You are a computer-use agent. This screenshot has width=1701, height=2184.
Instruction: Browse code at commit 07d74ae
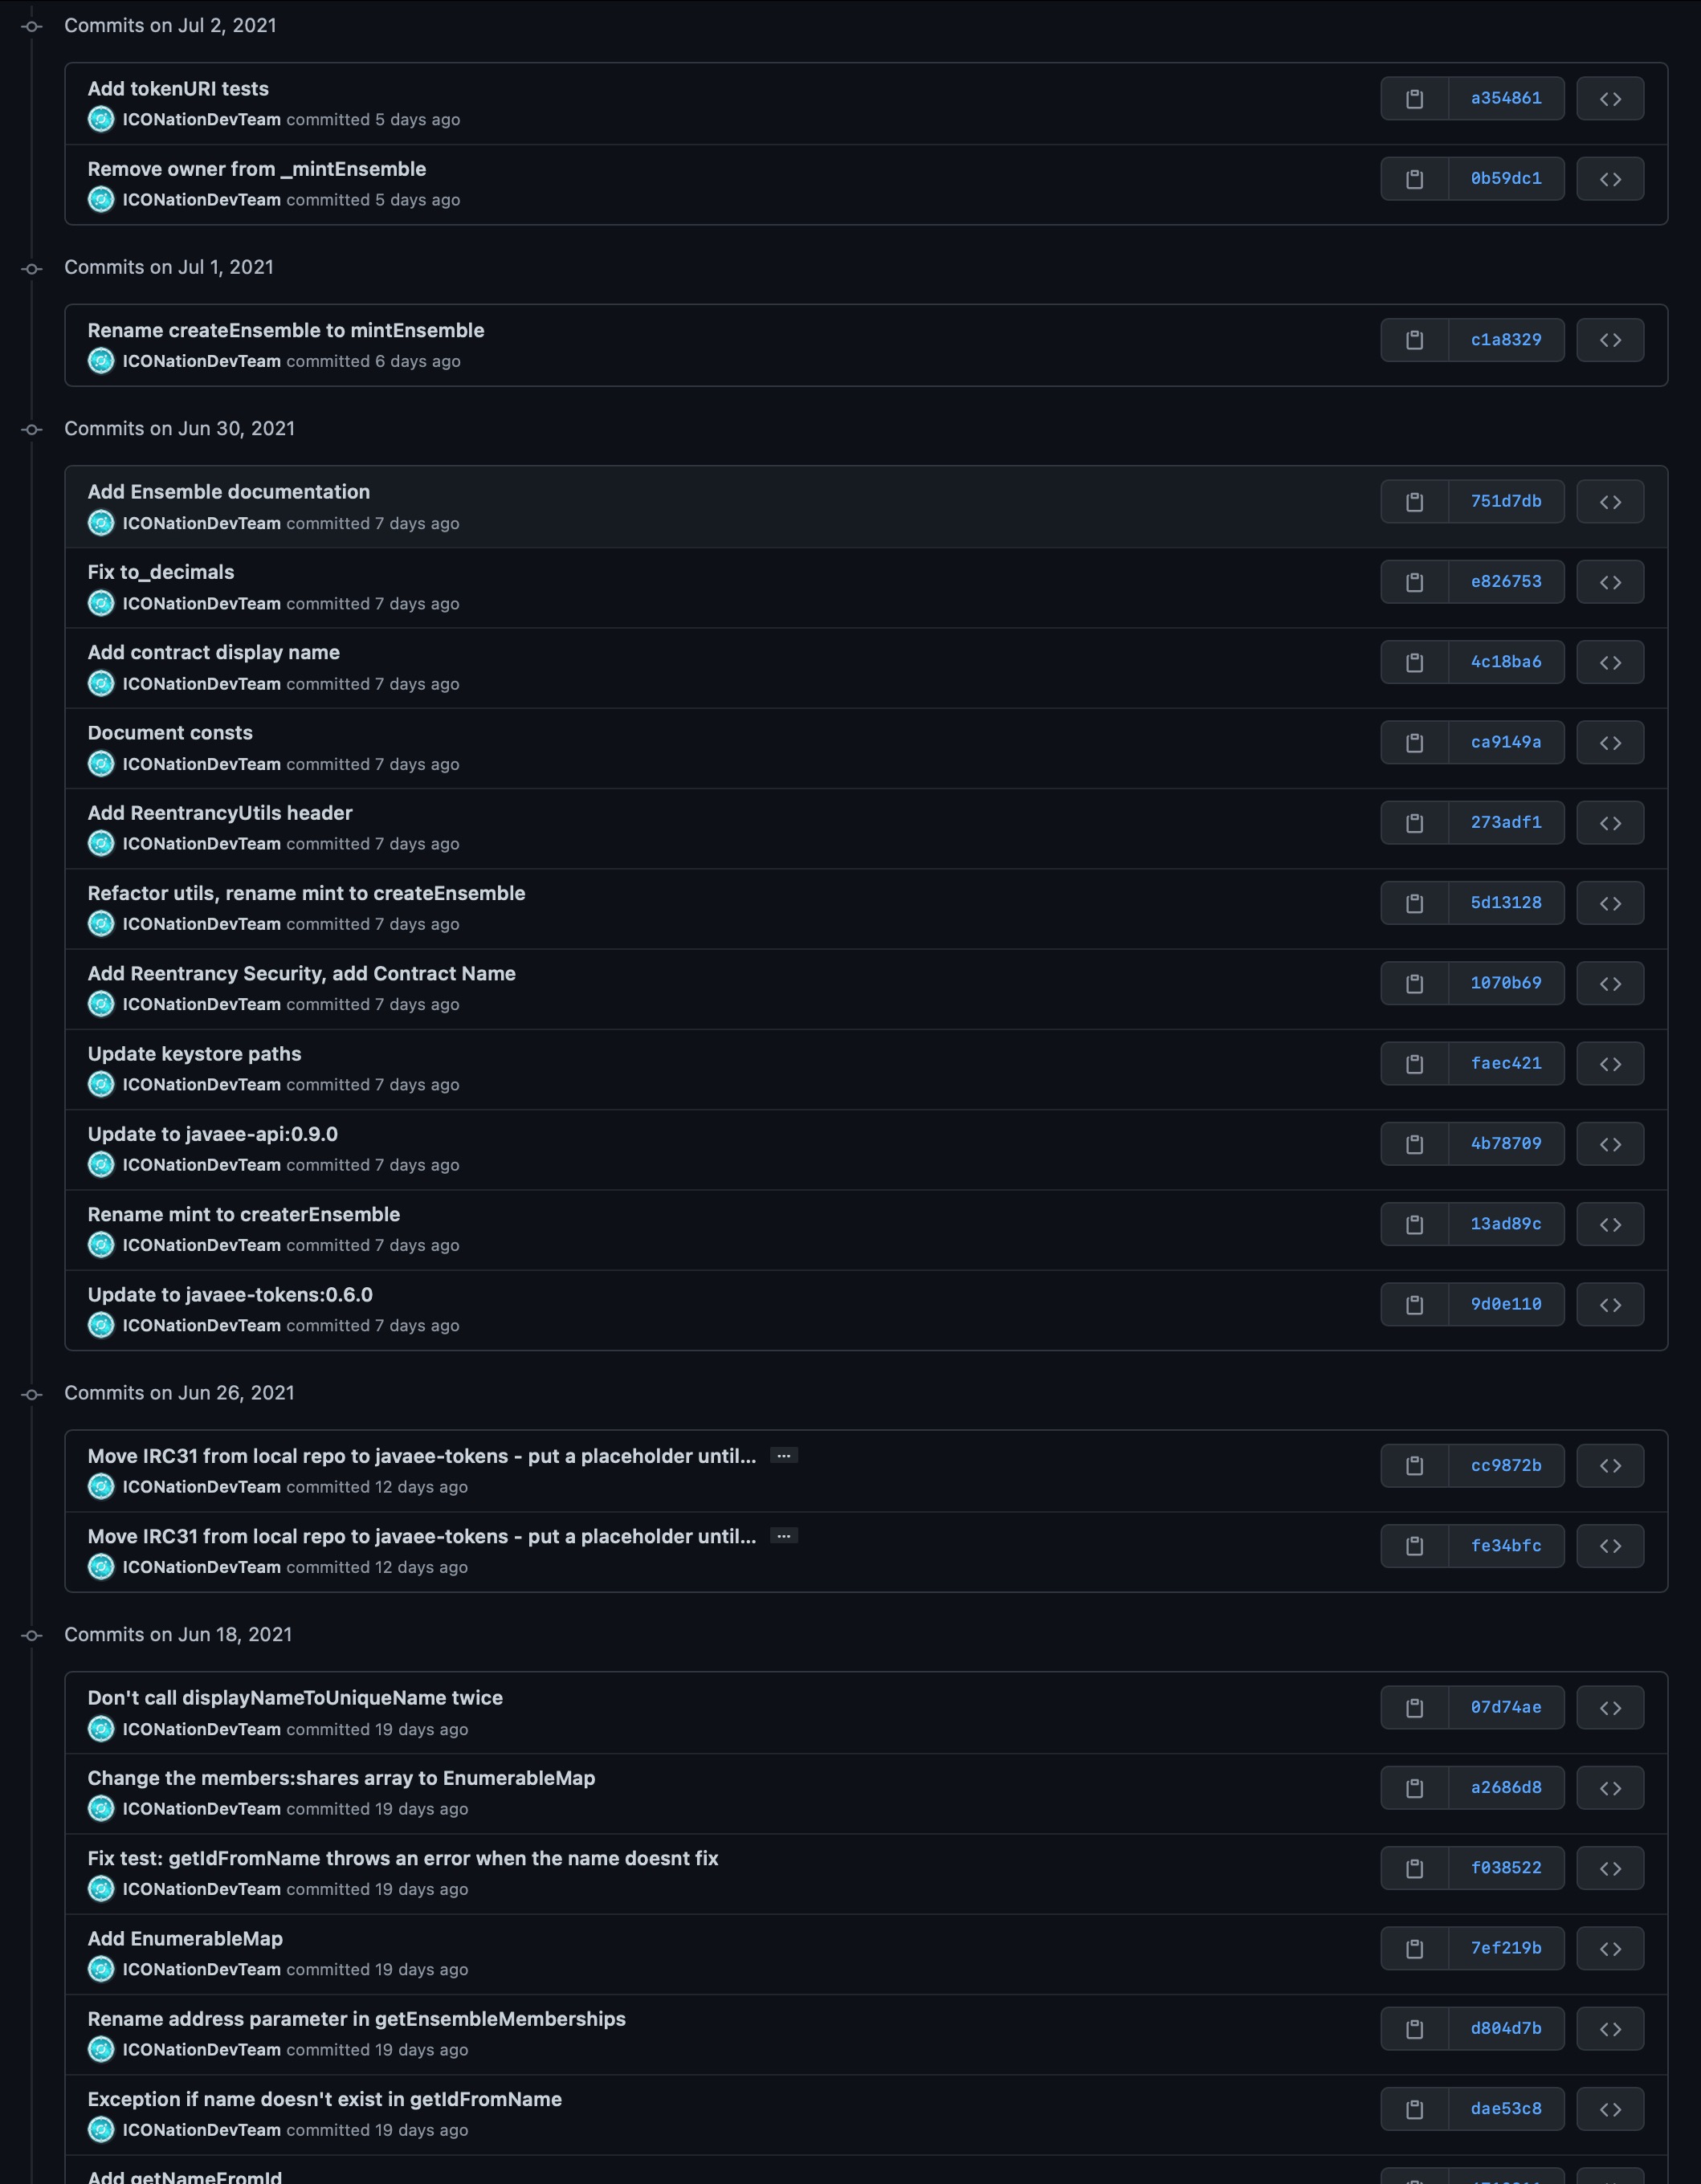click(1609, 1708)
